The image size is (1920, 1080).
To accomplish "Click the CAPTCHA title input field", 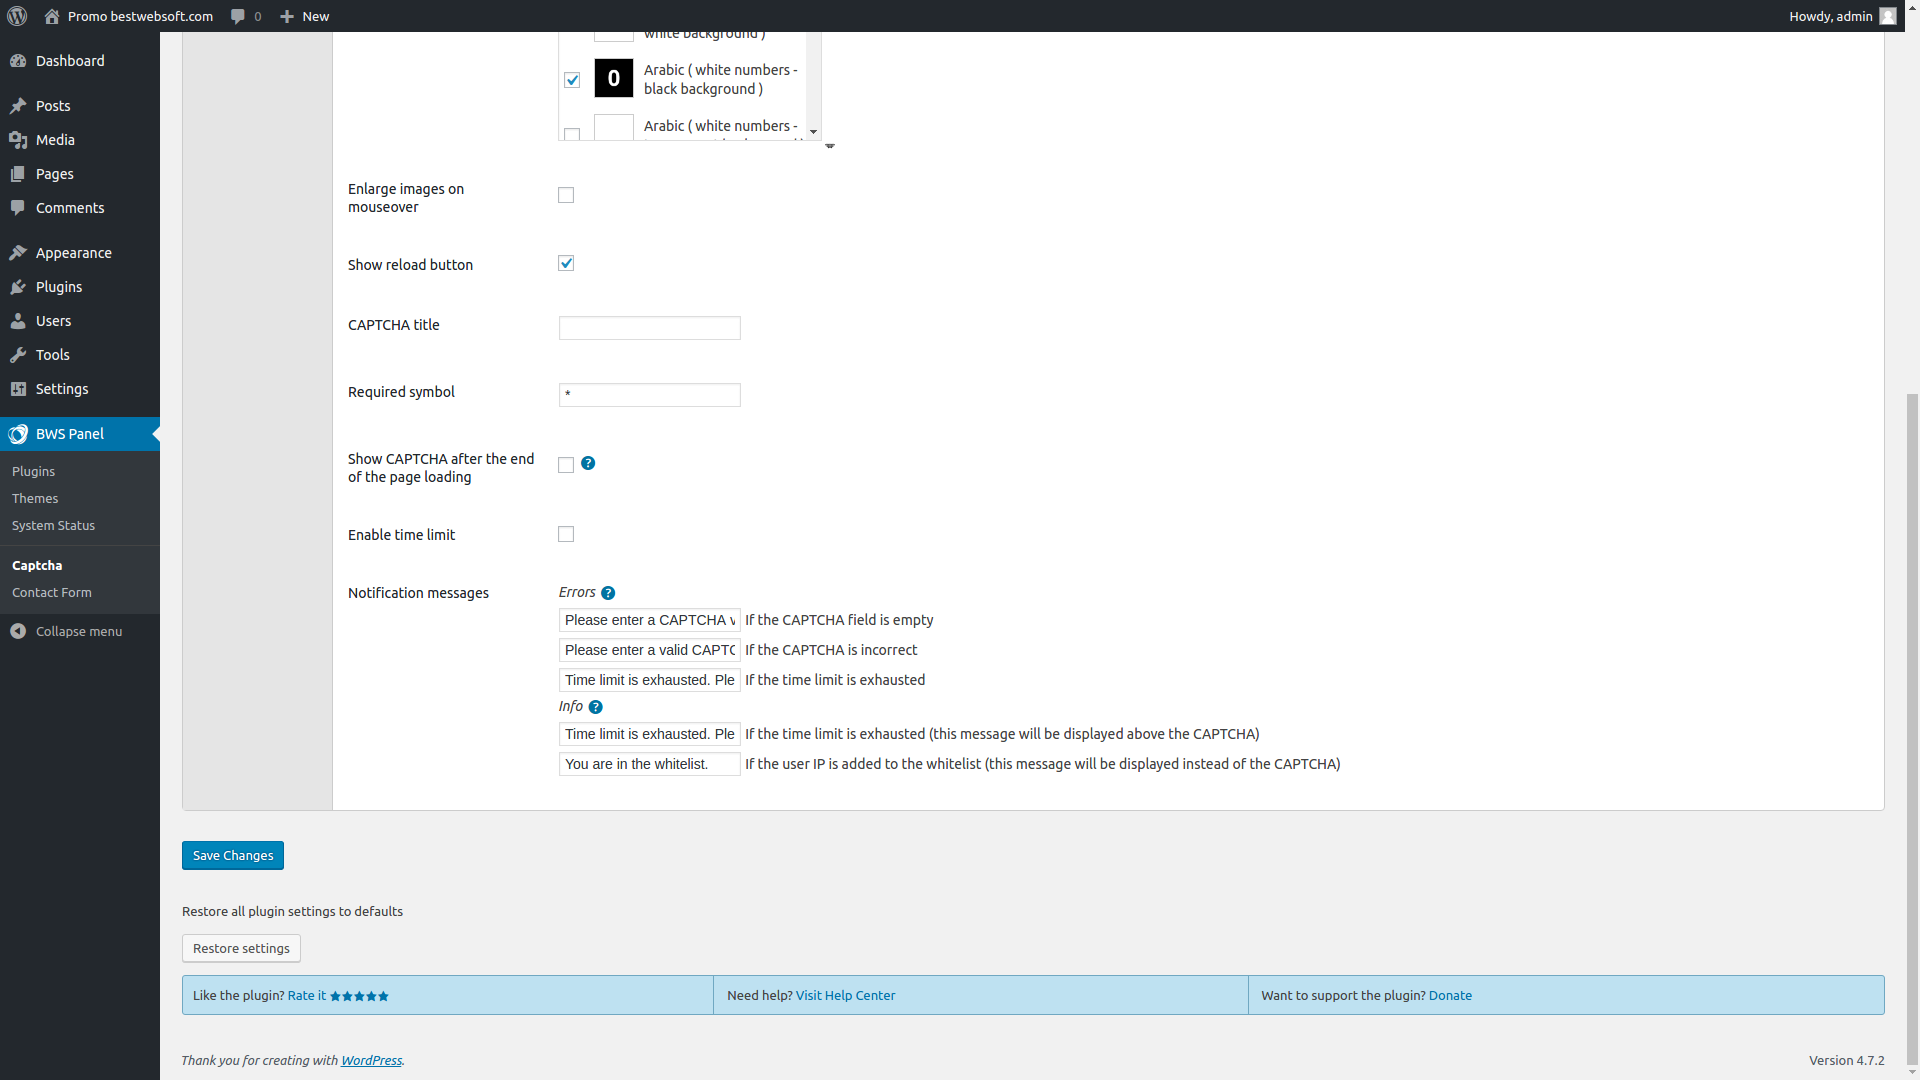I will pyautogui.click(x=649, y=328).
